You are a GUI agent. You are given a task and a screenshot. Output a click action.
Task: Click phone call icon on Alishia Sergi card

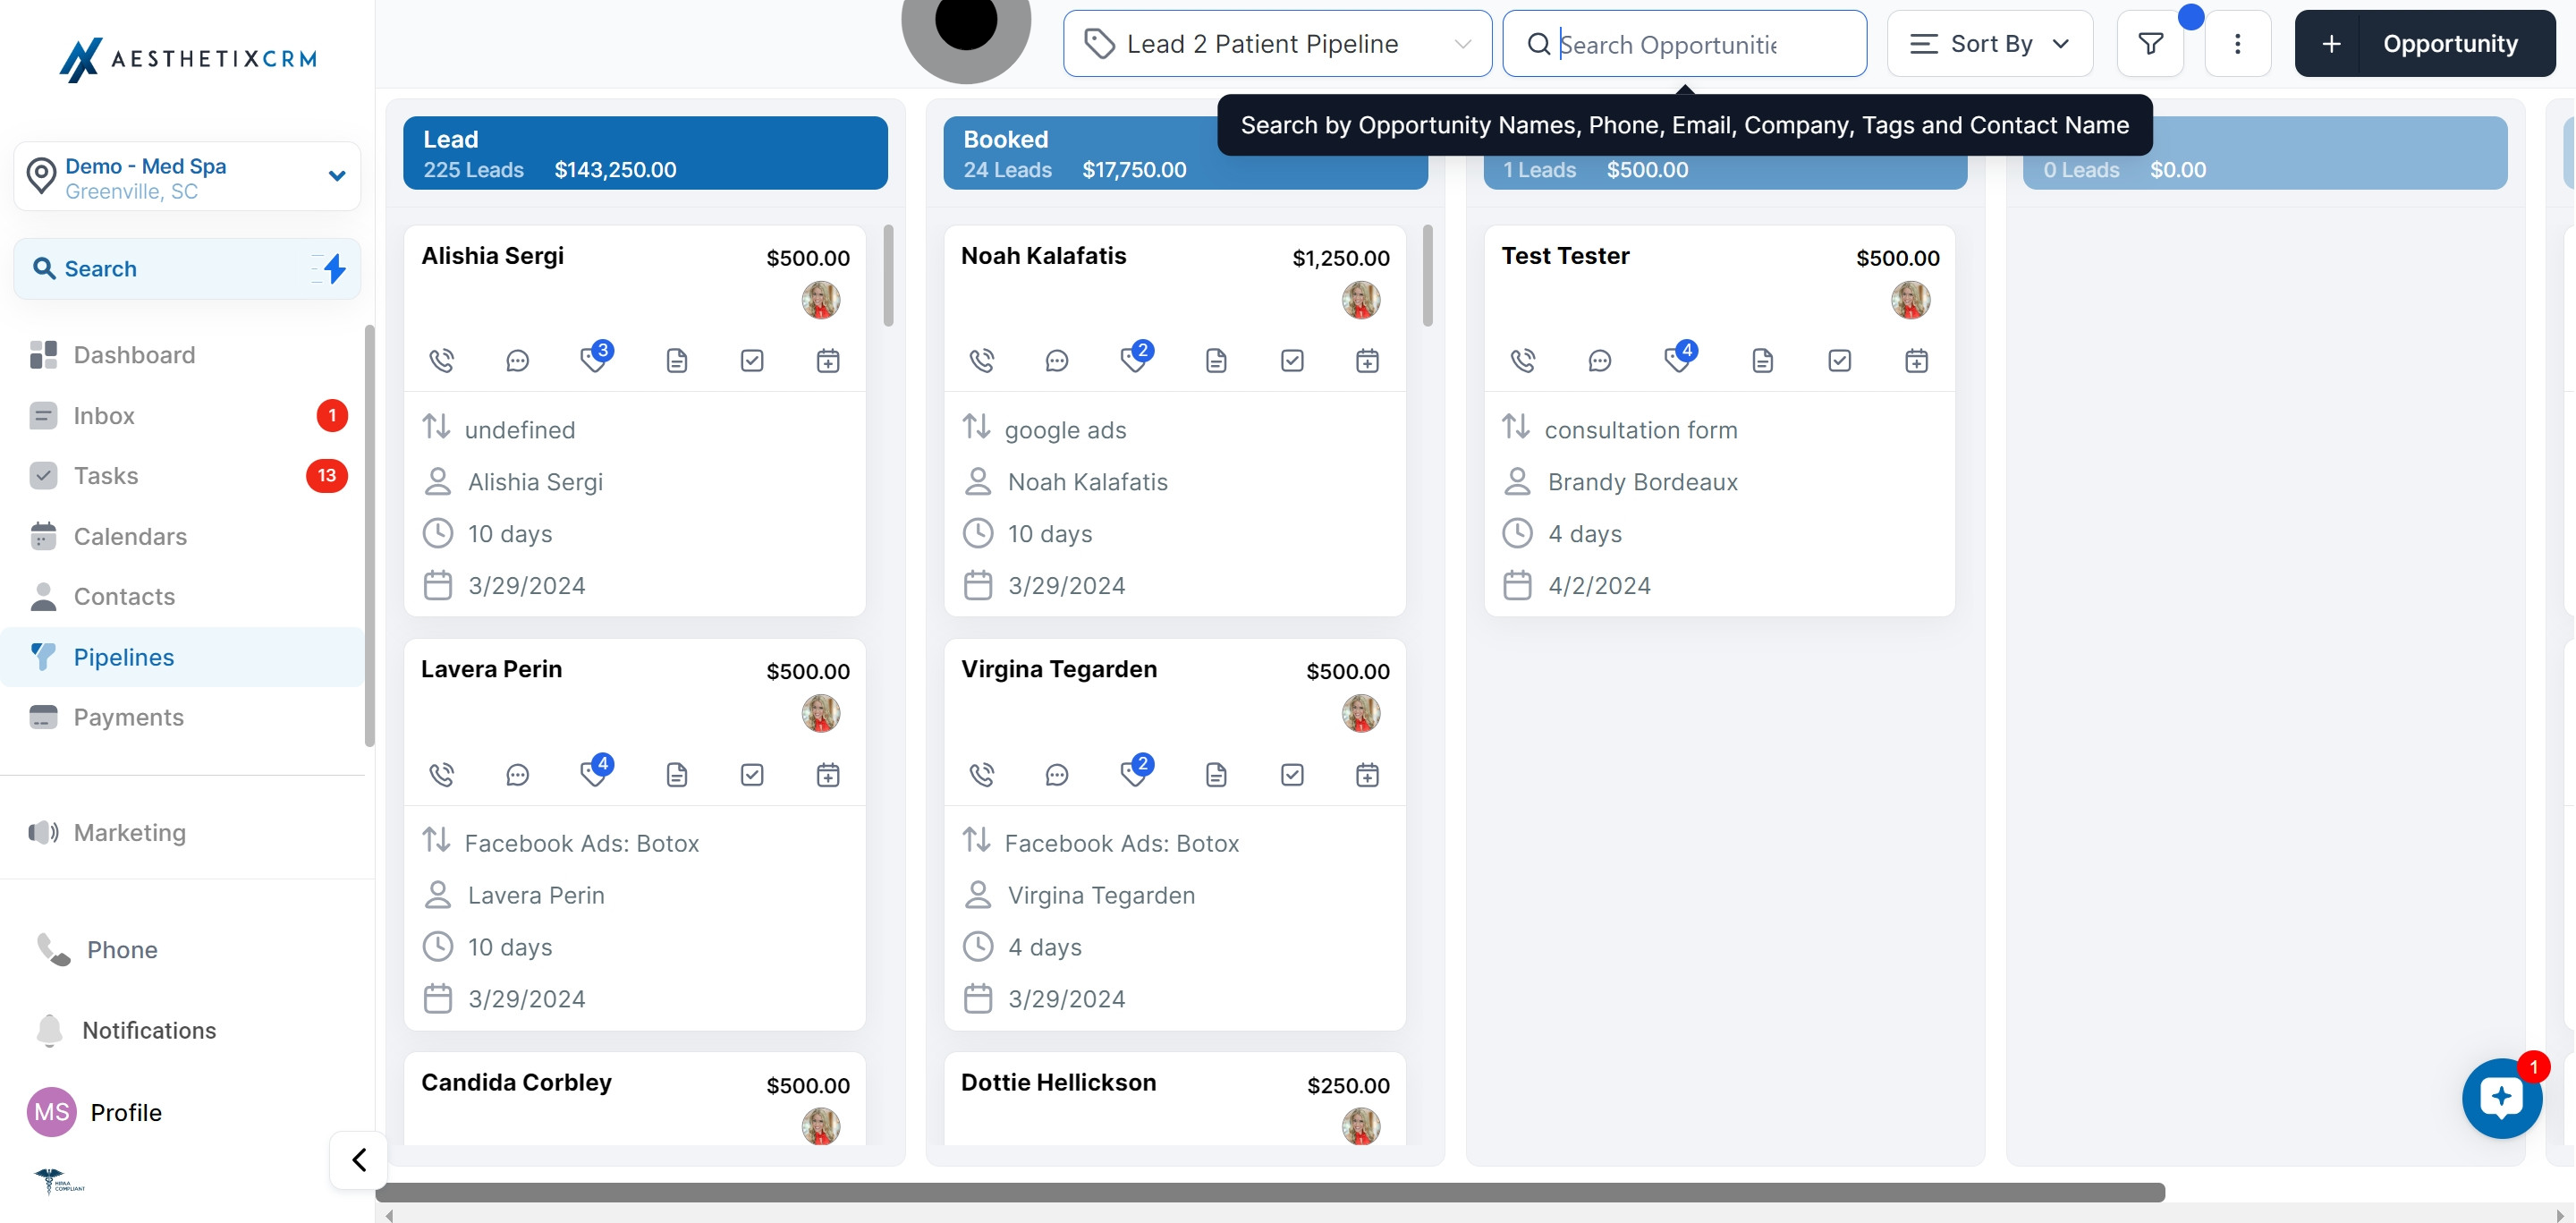(x=441, y=360)
